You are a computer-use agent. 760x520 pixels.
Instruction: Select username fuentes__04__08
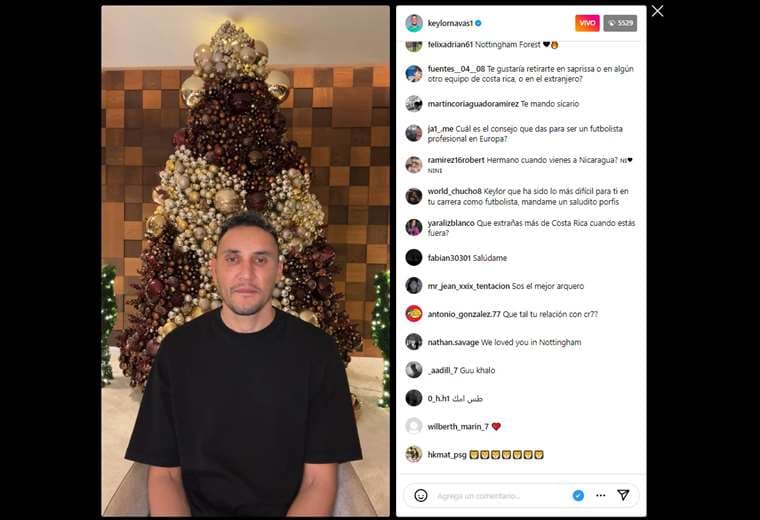tap(456, 69)
